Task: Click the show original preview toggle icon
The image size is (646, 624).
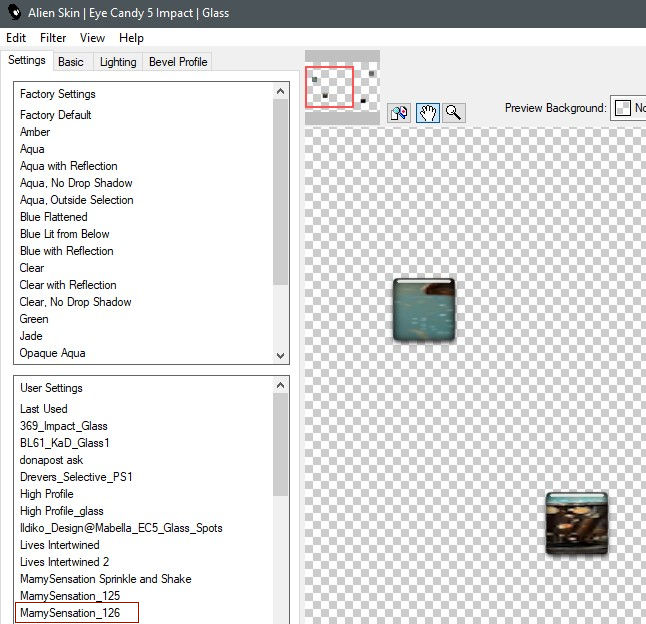Action: 399,113
